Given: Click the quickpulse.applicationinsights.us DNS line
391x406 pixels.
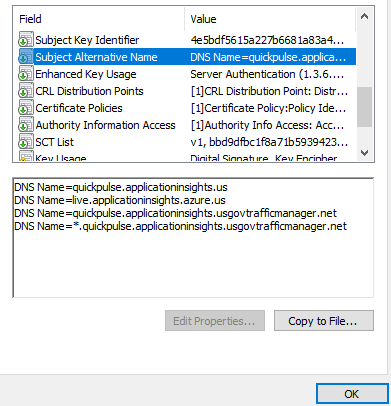Looking at the screenshot, I should point(121,187).
